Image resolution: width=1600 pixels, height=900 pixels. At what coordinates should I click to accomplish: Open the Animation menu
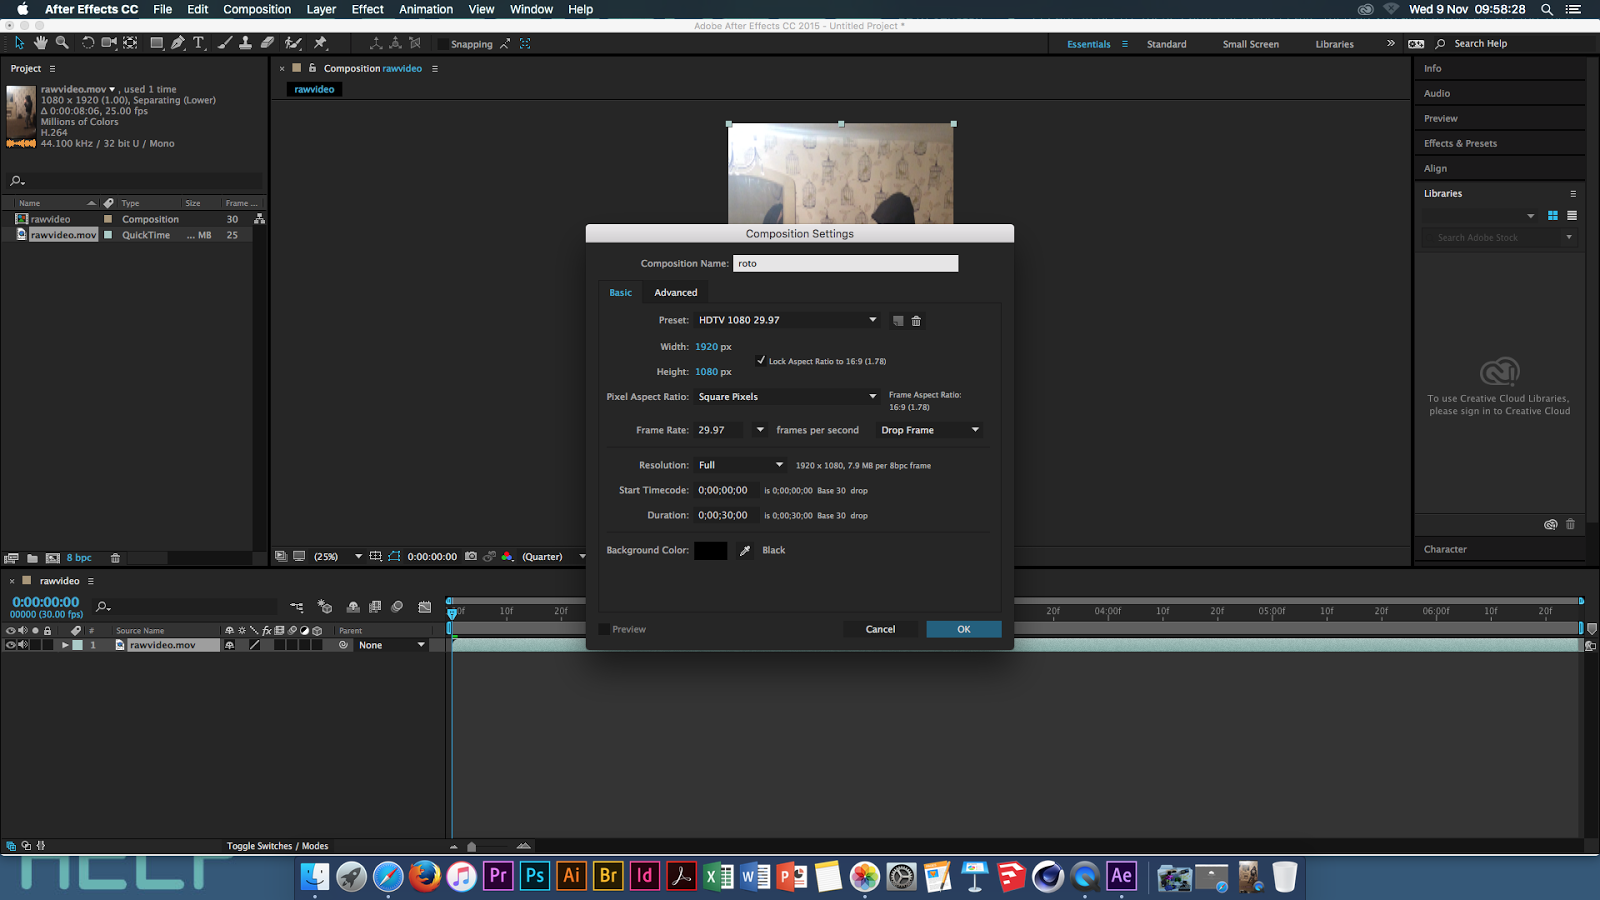point(426,9)
